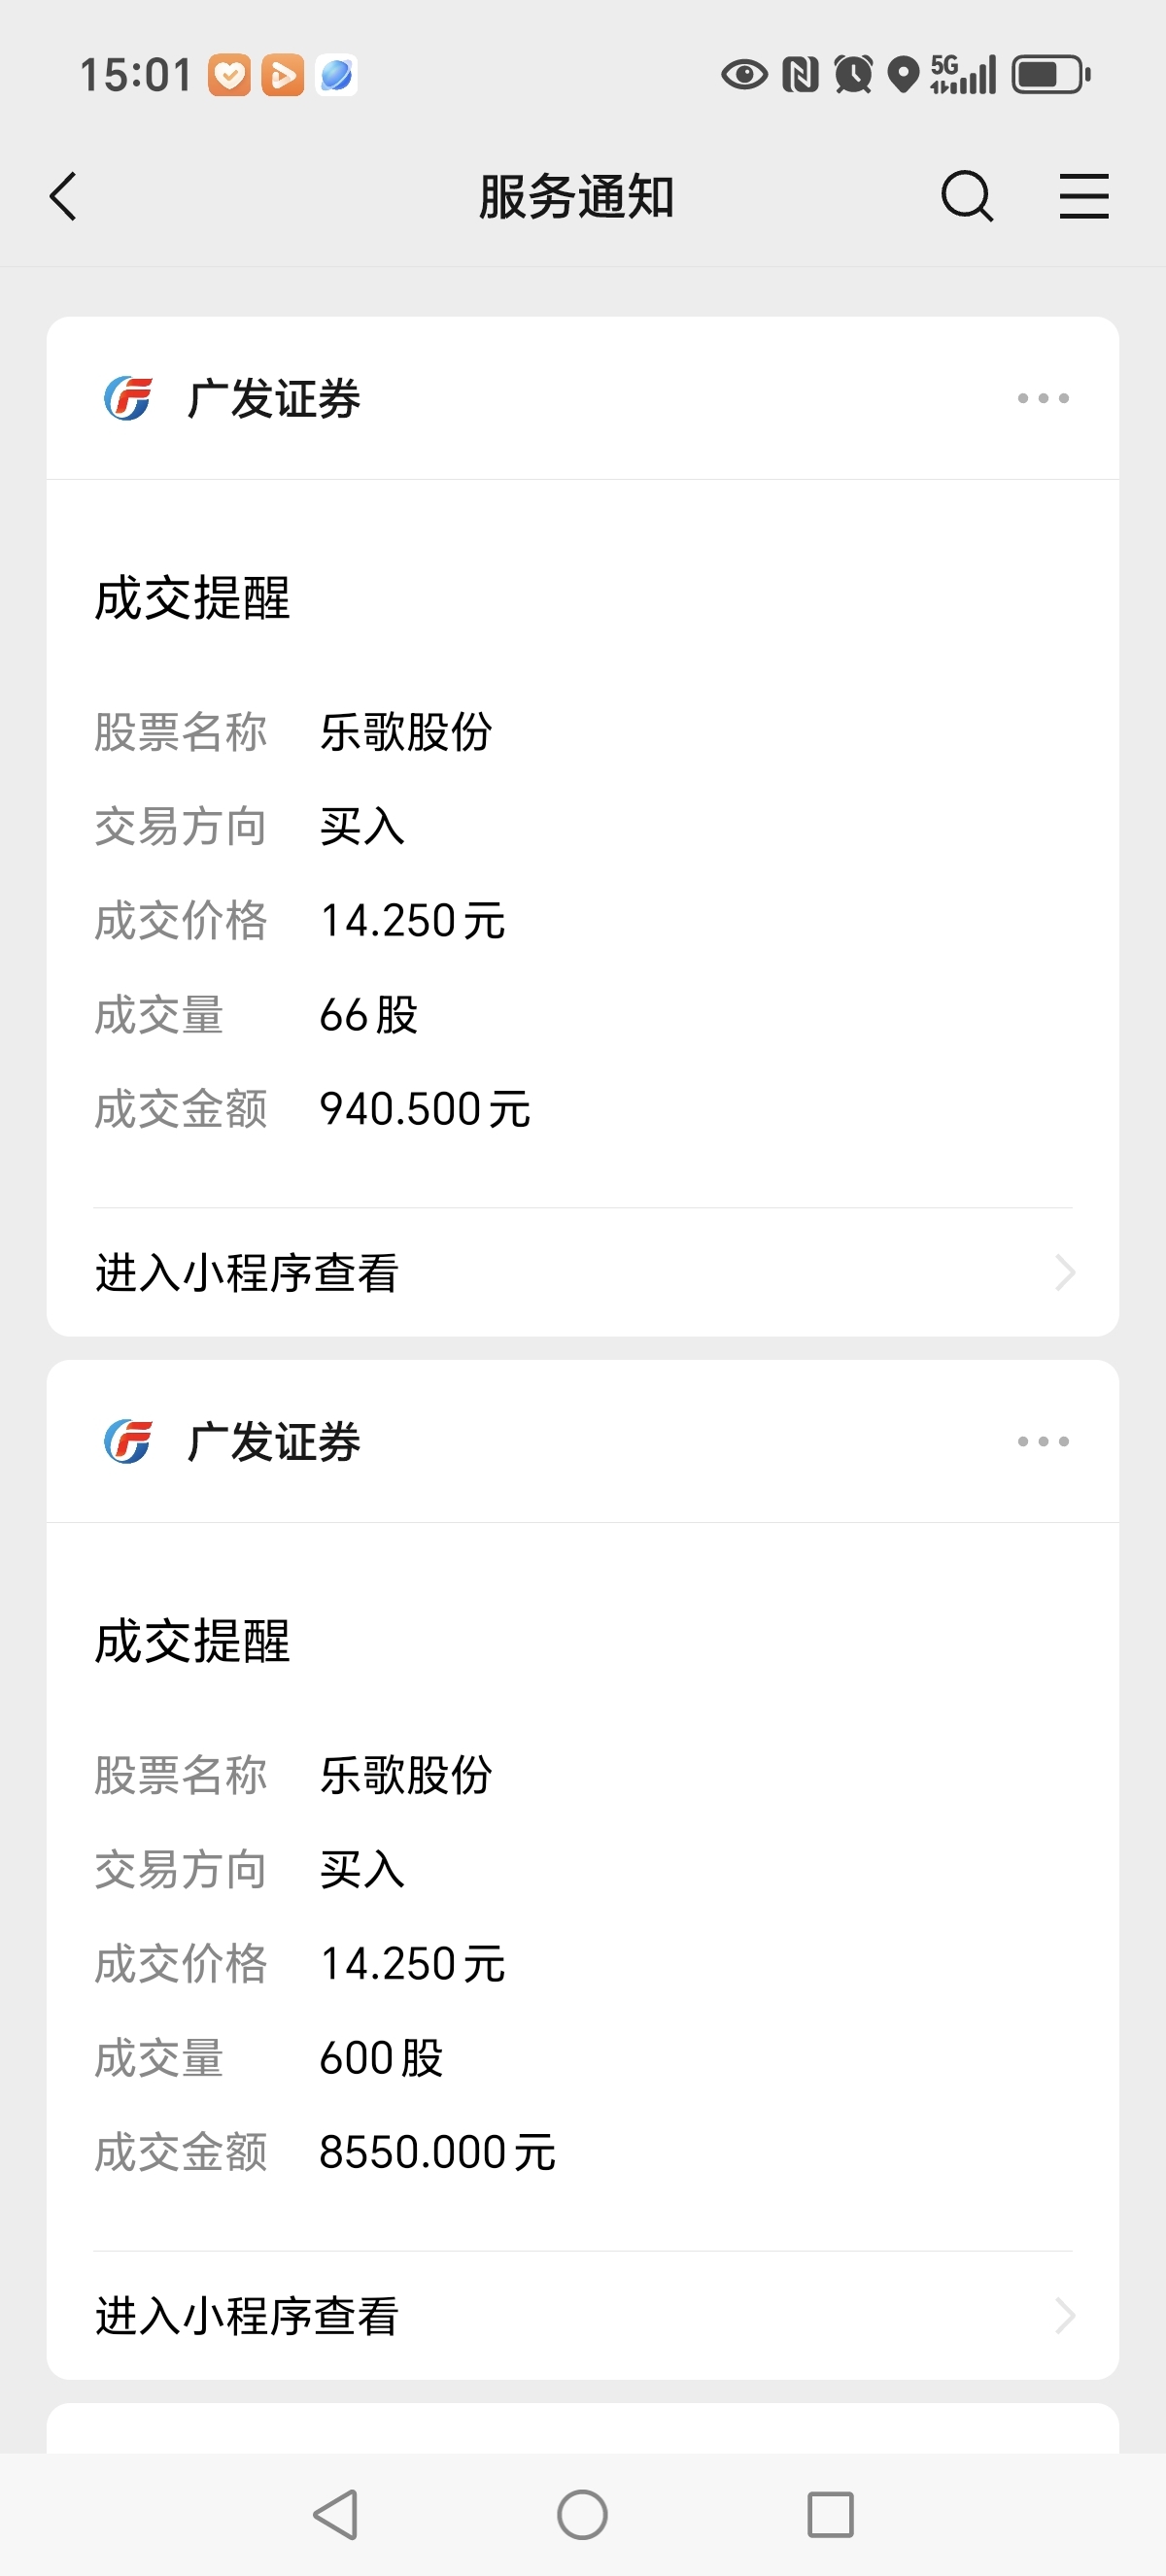
Task: Open search in service notifications
Action: [967, 196]
